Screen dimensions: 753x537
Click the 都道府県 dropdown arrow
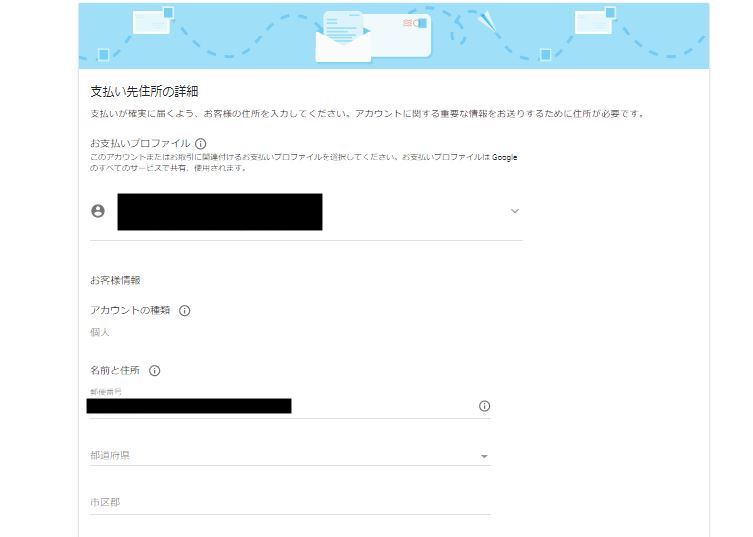click(x=484, y=456)
